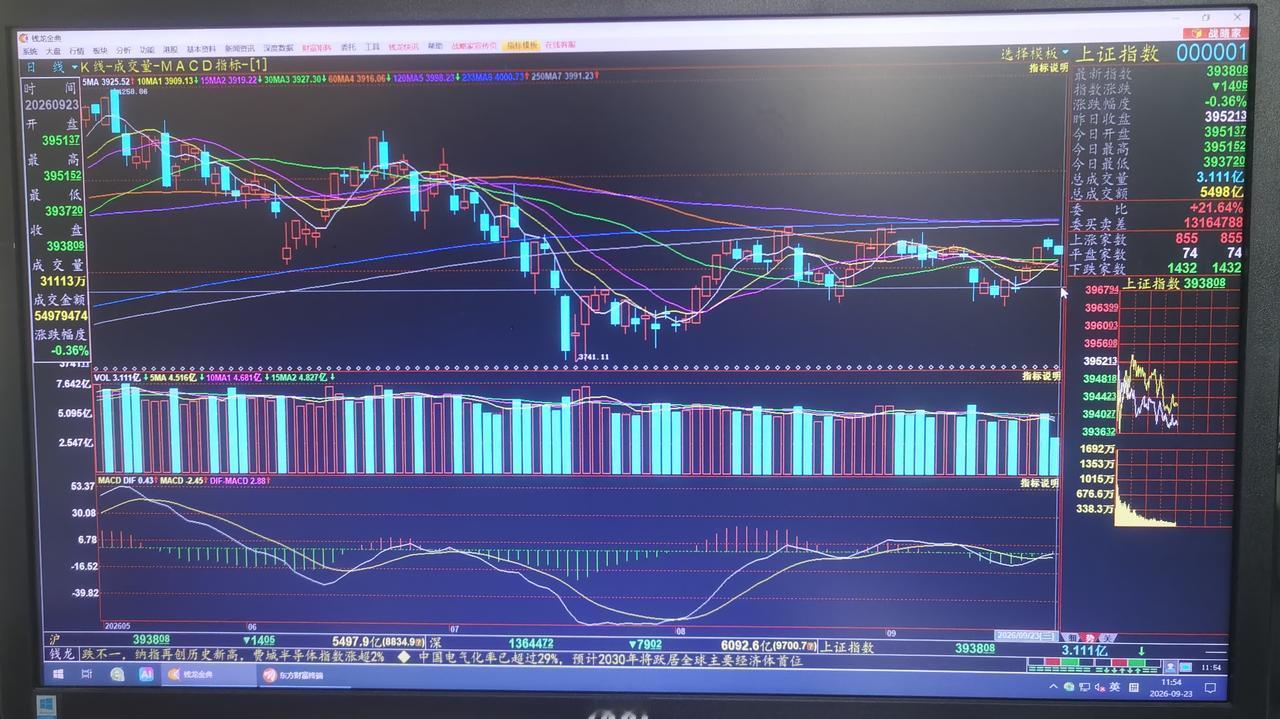Open Task View on the taskbar
This screenshot has width=1280, height=719.
[88, 675]
